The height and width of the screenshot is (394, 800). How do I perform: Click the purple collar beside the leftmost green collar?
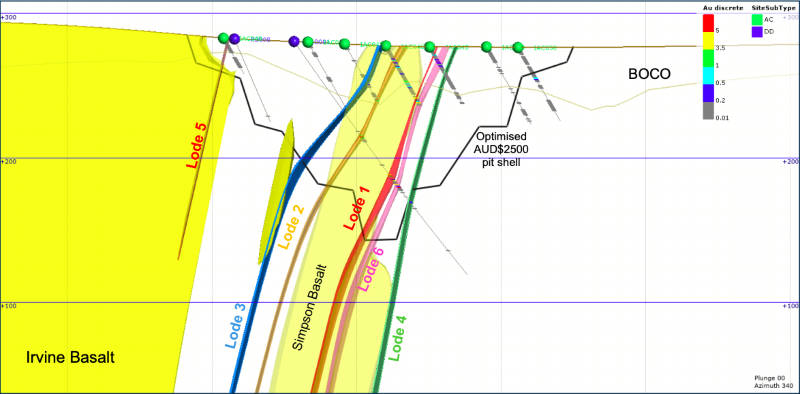(x=234, y=38)
